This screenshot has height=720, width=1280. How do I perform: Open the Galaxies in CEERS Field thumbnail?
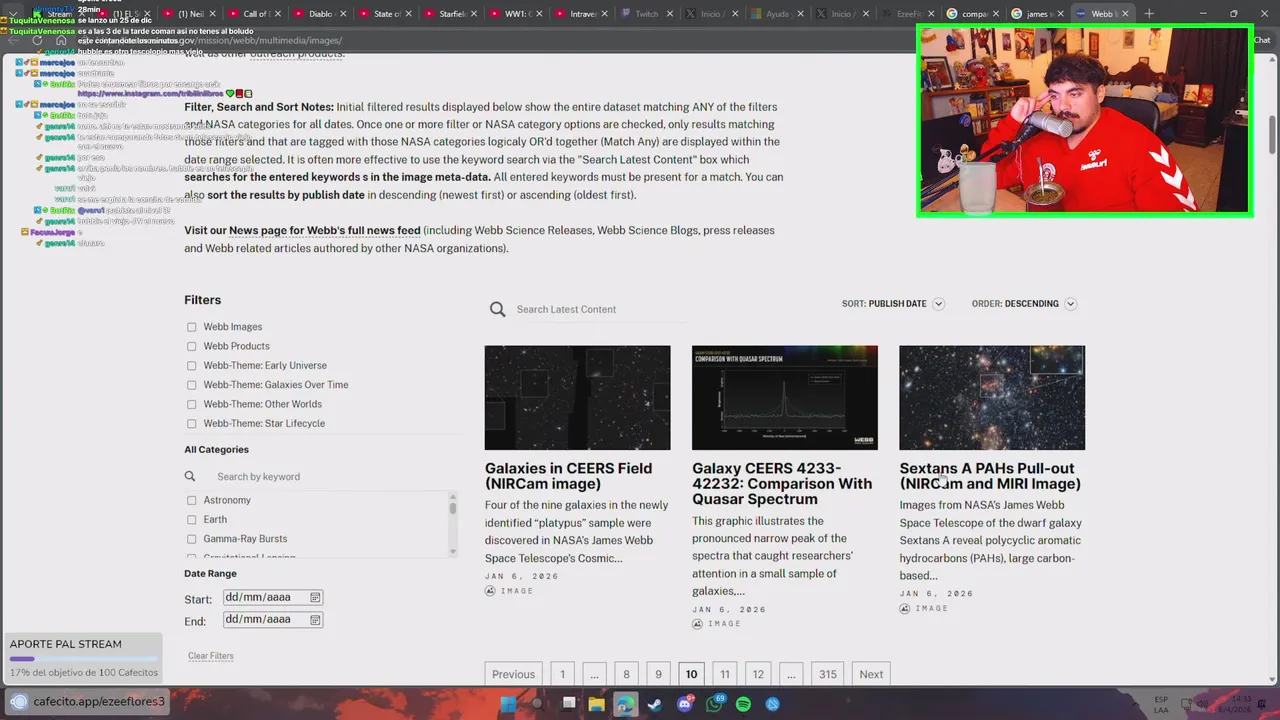pos(577,398)
